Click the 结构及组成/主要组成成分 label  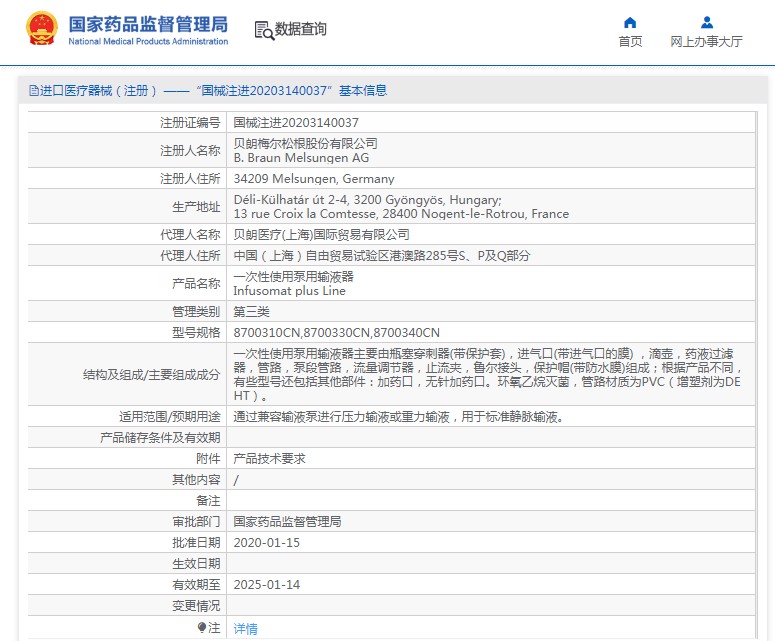pyautogui.click(x=151, y=375)
